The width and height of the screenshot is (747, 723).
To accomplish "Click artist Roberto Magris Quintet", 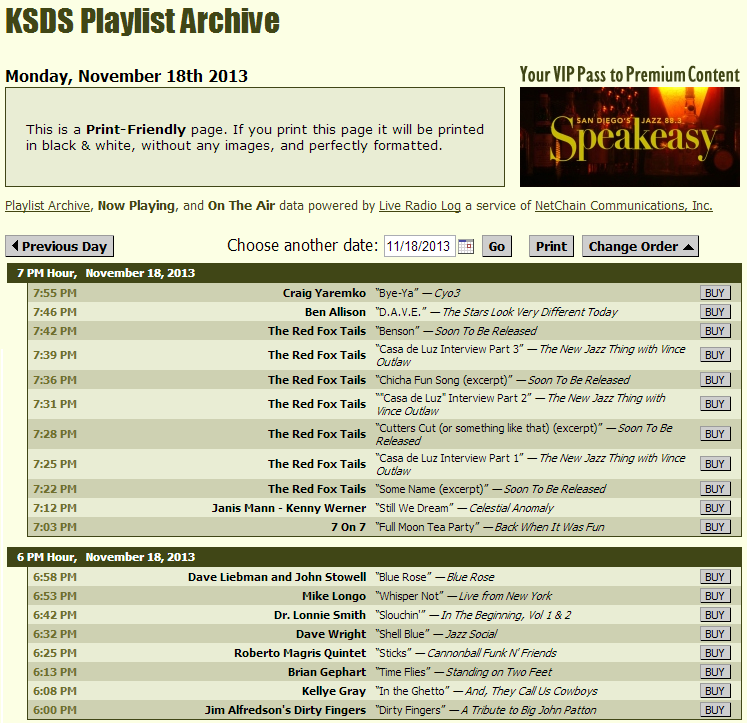I will 300,653.
